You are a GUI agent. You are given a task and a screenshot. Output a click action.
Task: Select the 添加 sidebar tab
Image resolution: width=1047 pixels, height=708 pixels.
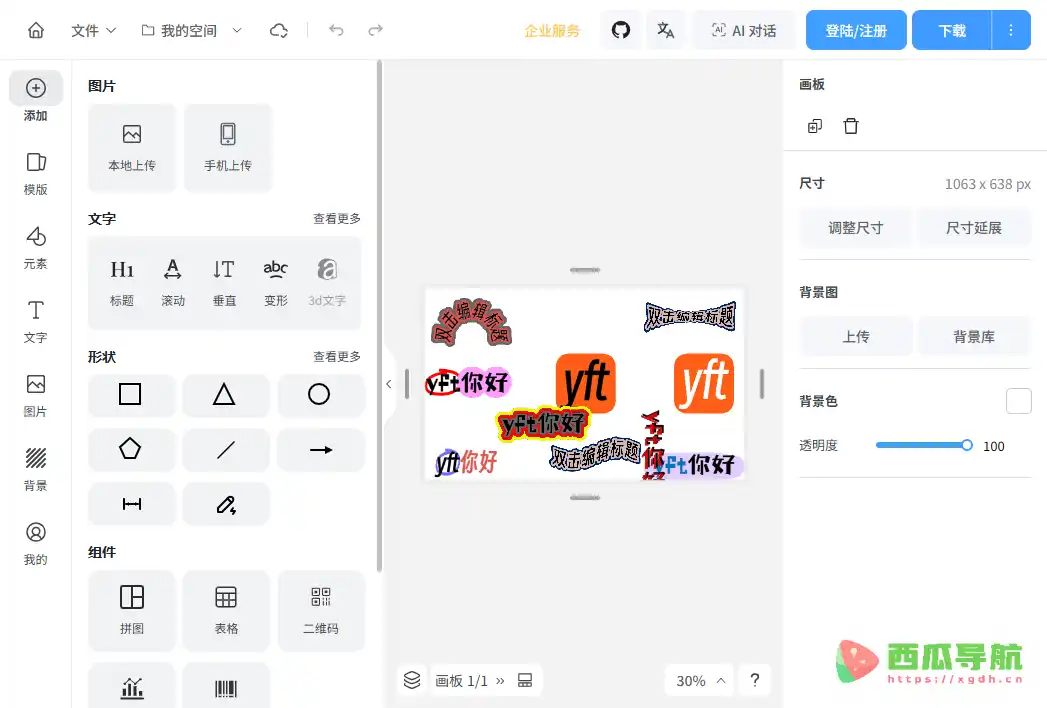pos(36,98)
